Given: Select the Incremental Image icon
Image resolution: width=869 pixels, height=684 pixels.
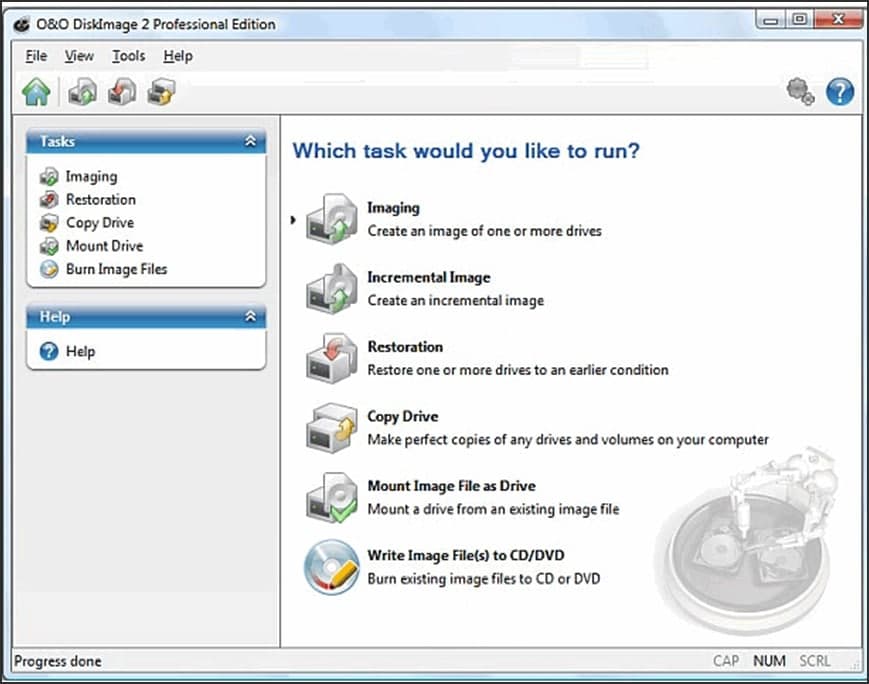Looking at the screenshot, I should tap(330, 286).
